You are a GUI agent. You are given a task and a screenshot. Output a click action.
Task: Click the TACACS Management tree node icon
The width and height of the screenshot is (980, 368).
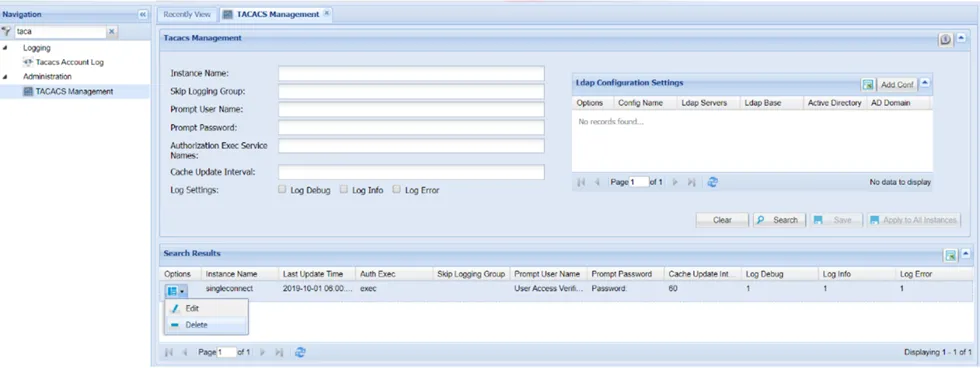coord(28,91)
